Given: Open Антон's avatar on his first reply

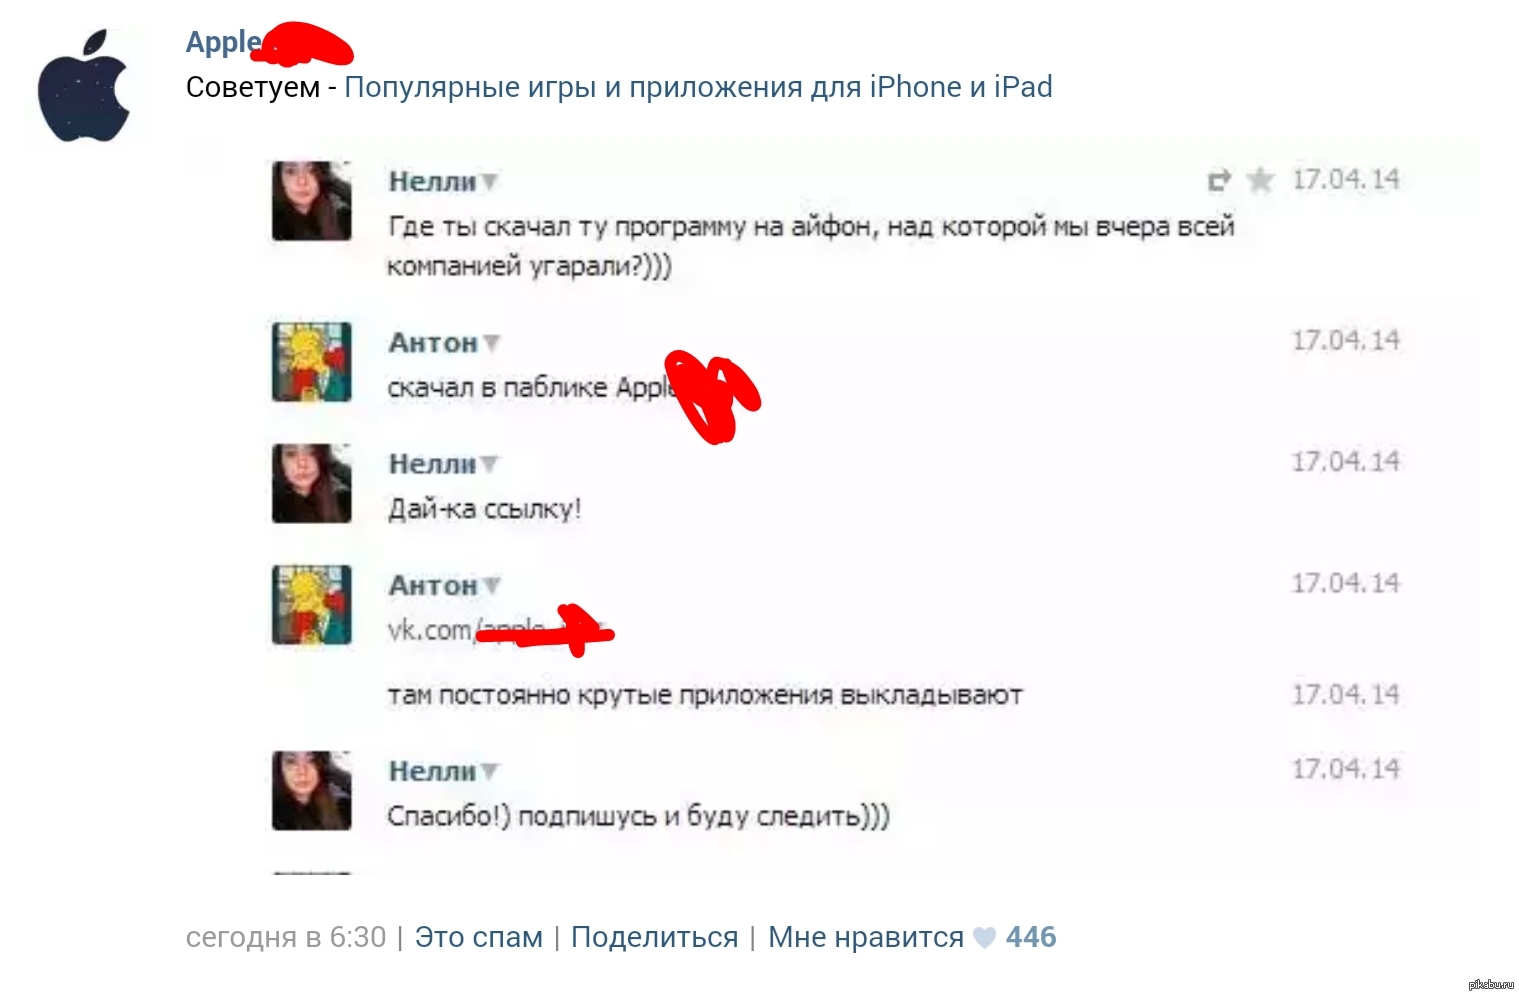Looking at the screenshot, I should click(x=312, y=362).
